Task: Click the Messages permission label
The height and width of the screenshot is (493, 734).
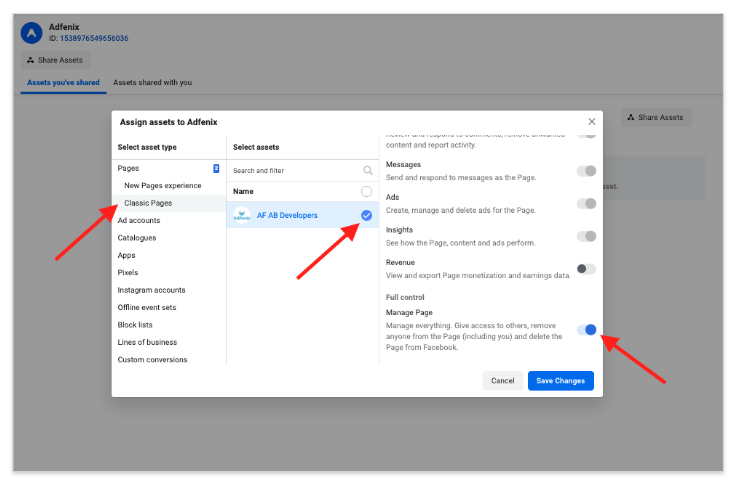Action: click(x=403, y=164)
